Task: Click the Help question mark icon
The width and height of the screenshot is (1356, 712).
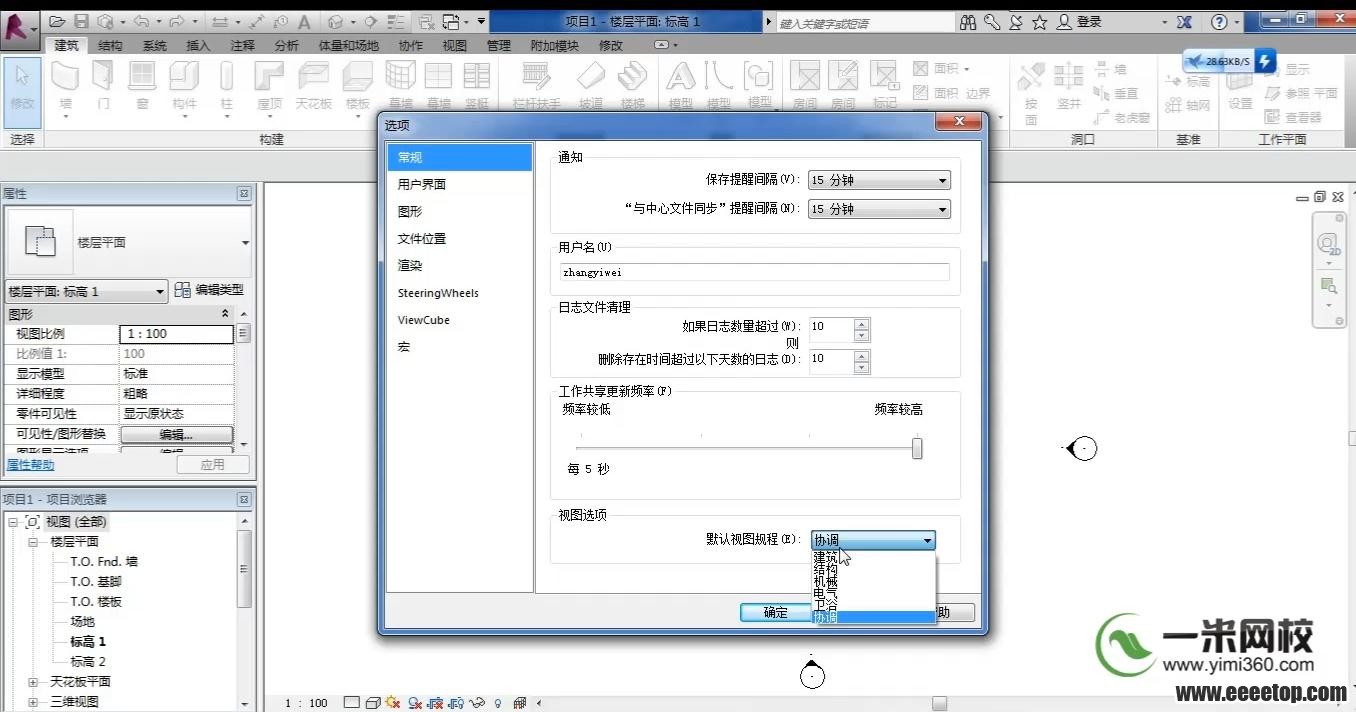Action: click(x=1219, y=21)
